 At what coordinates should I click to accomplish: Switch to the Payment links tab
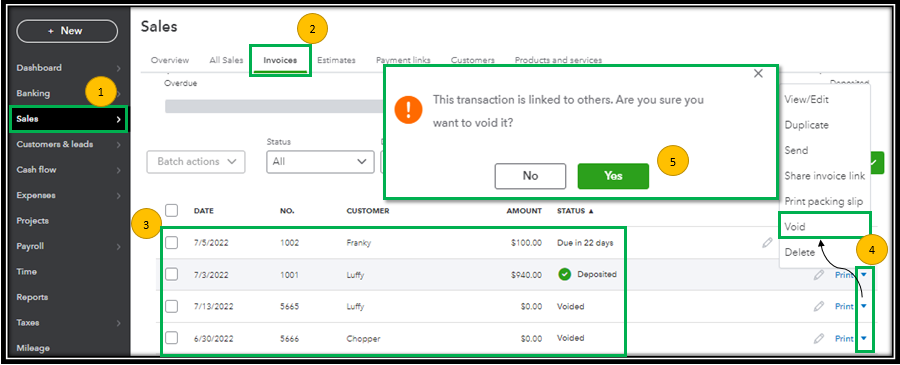(x=404, y=60)
